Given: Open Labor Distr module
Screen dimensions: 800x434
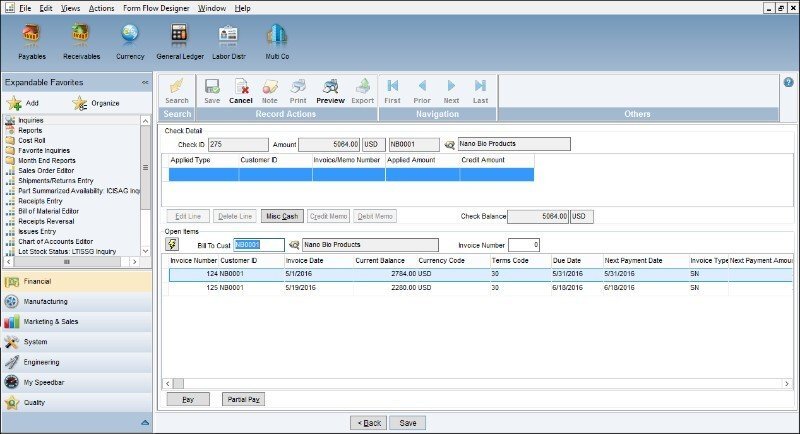Looking at the screenshot, I should [229, 38].
